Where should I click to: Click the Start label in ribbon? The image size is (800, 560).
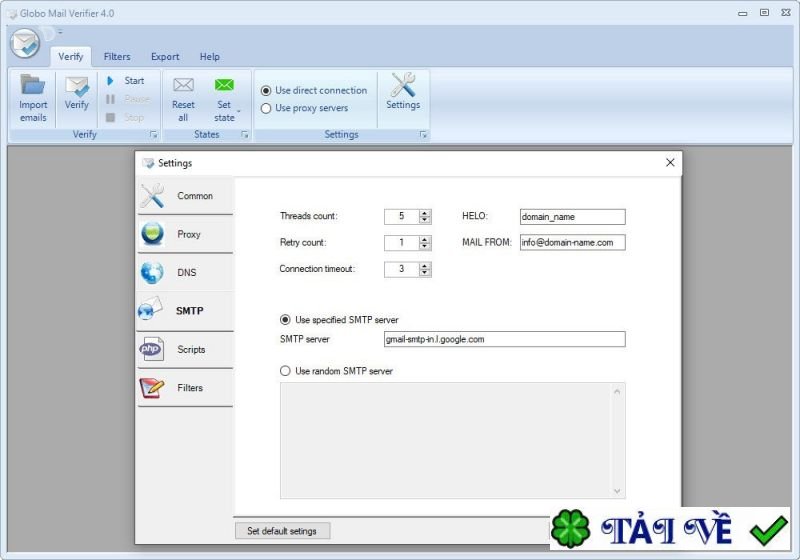(134, 81)
